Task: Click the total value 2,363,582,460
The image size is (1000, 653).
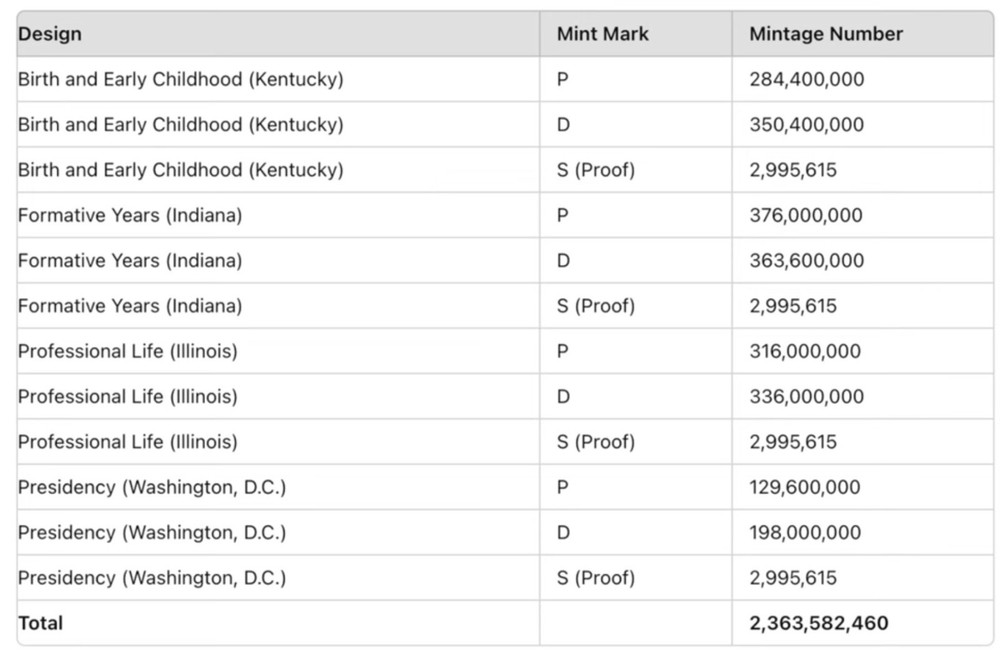Action: click(819, 622)
